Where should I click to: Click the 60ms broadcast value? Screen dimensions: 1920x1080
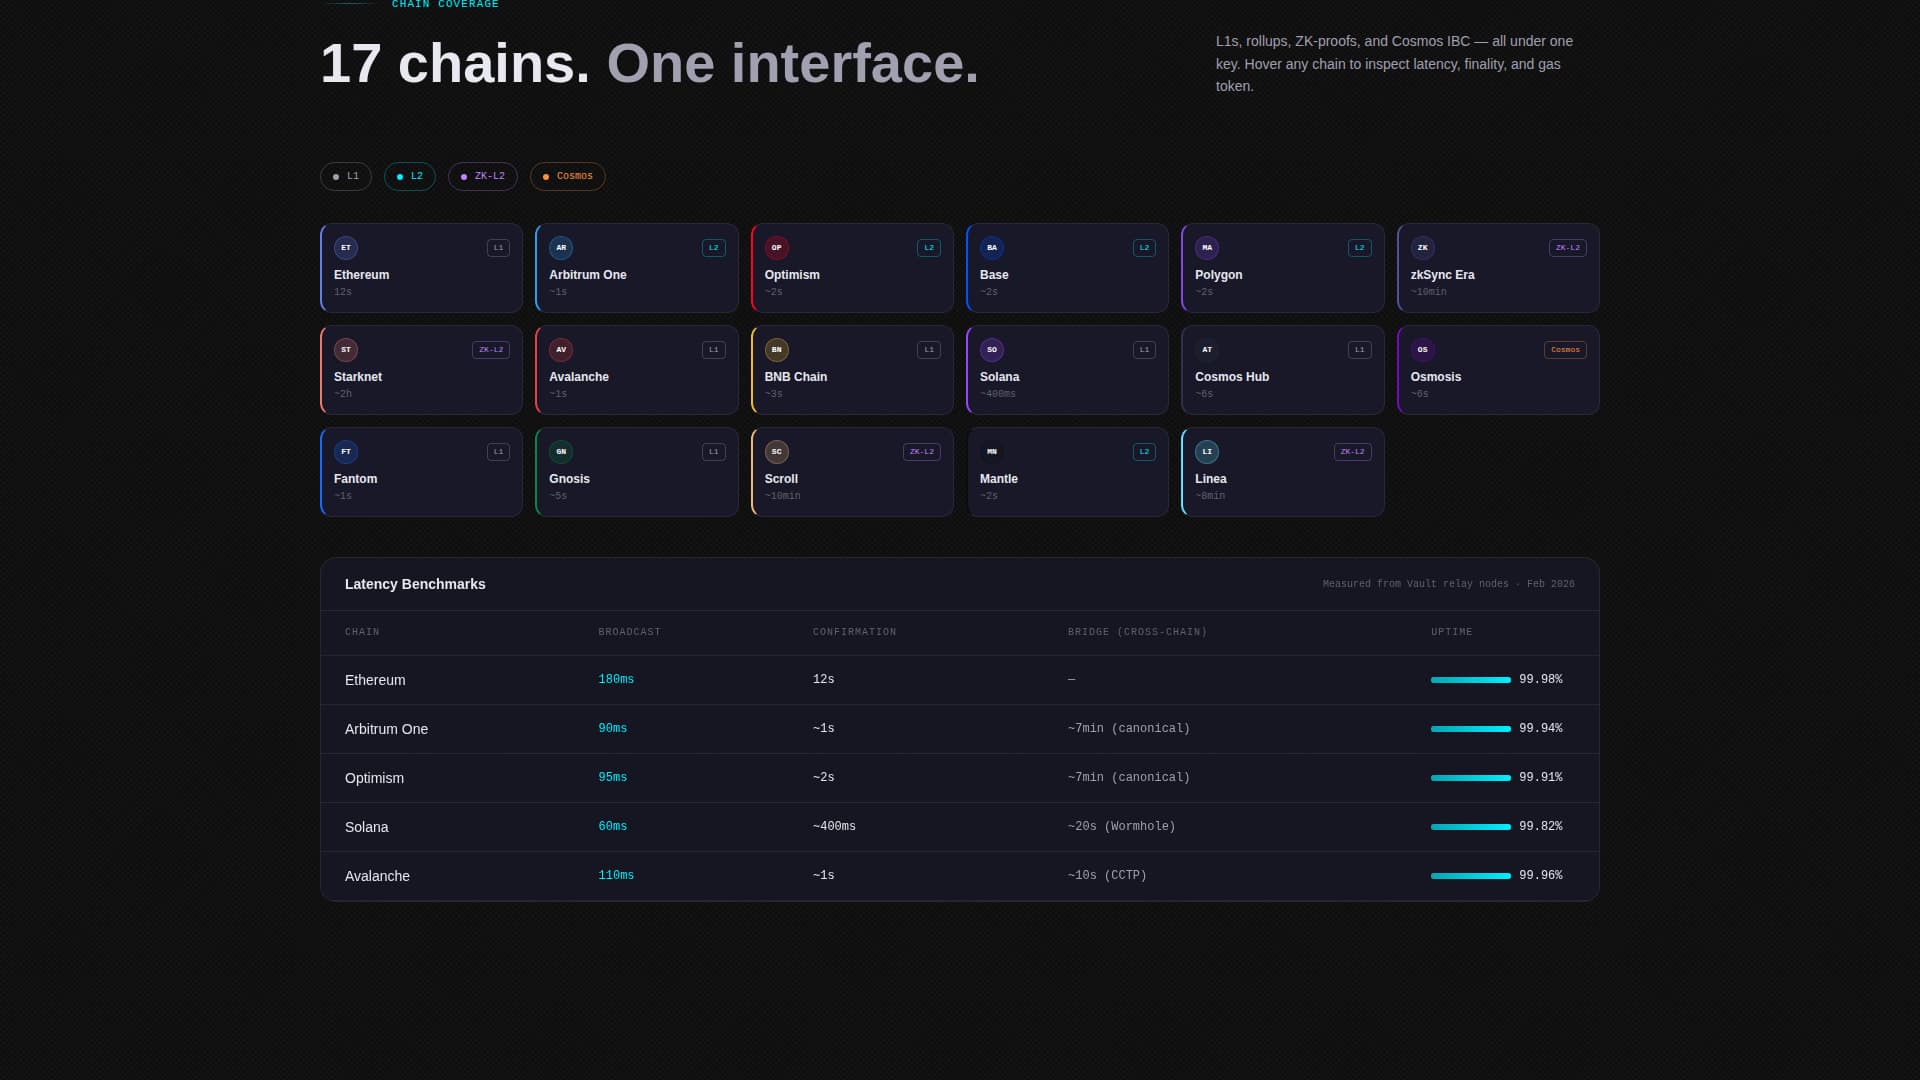613,827
